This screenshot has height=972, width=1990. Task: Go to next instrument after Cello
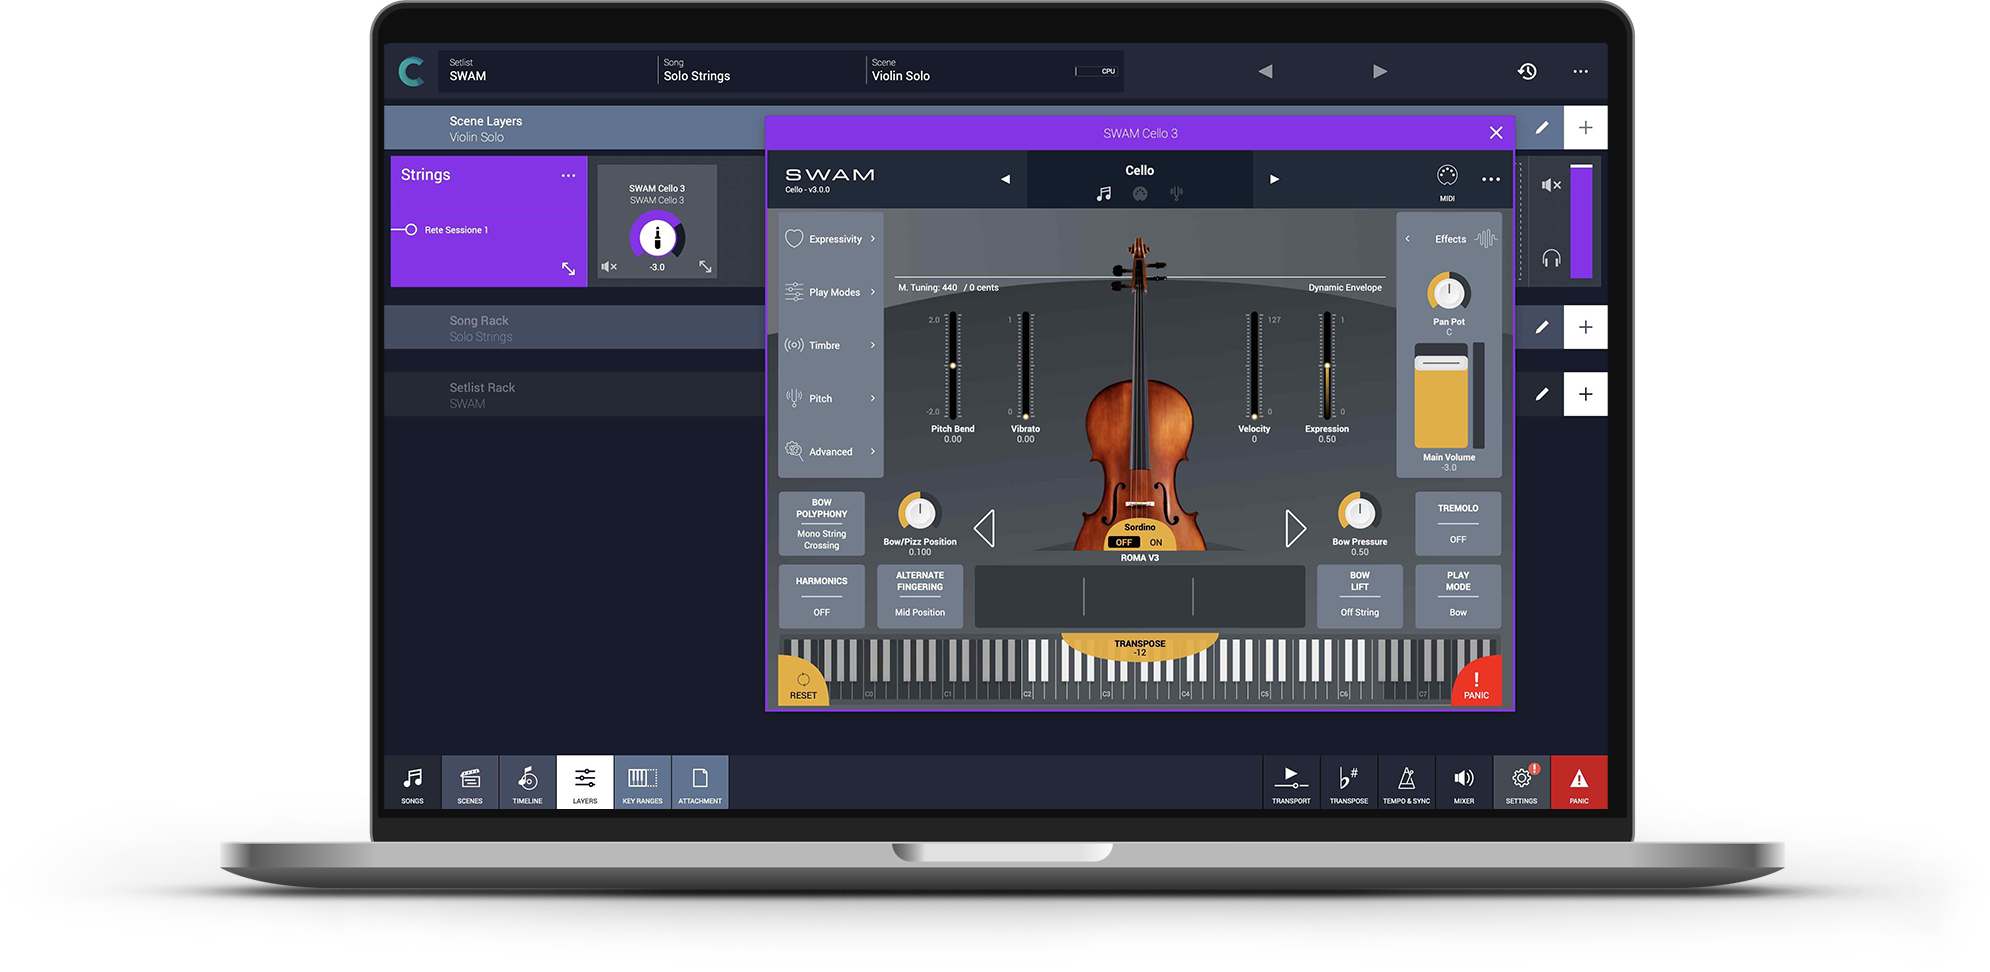click(x=1274, y=179)
